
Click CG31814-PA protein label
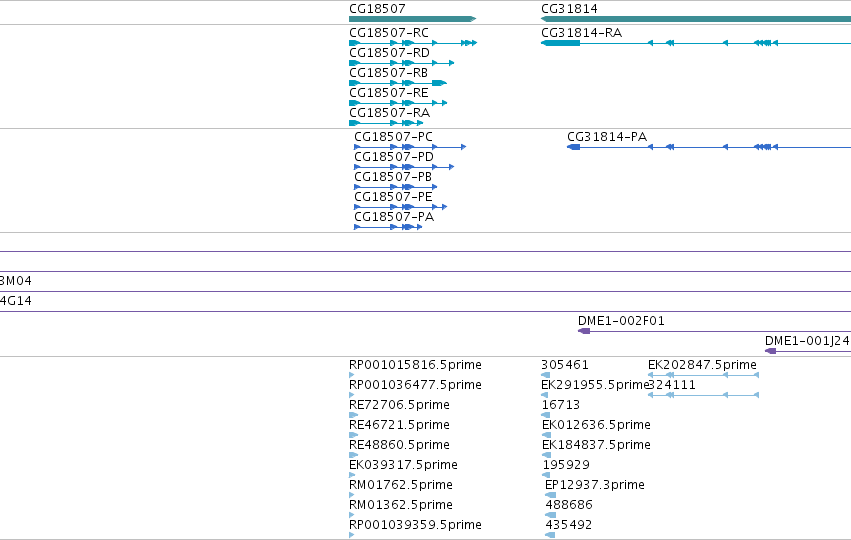pos(607,137)
